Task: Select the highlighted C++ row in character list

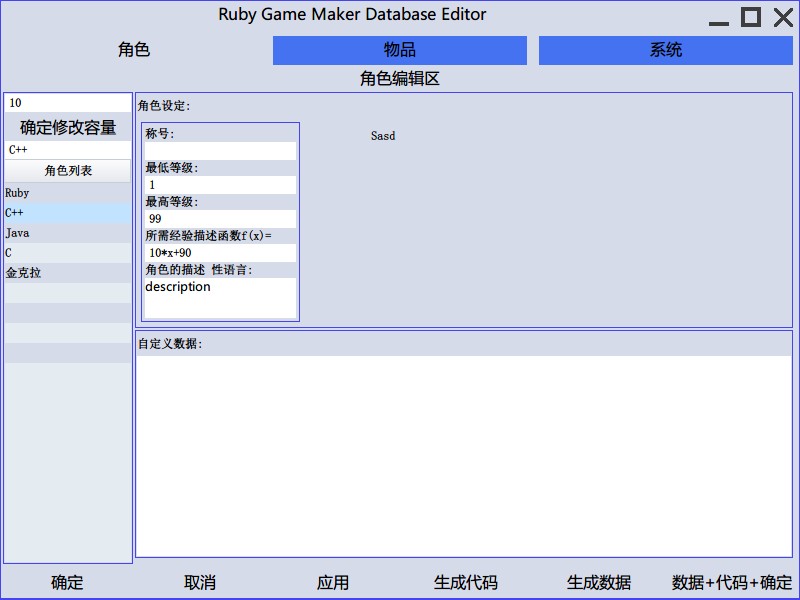Action: click(x=68, y=213)
